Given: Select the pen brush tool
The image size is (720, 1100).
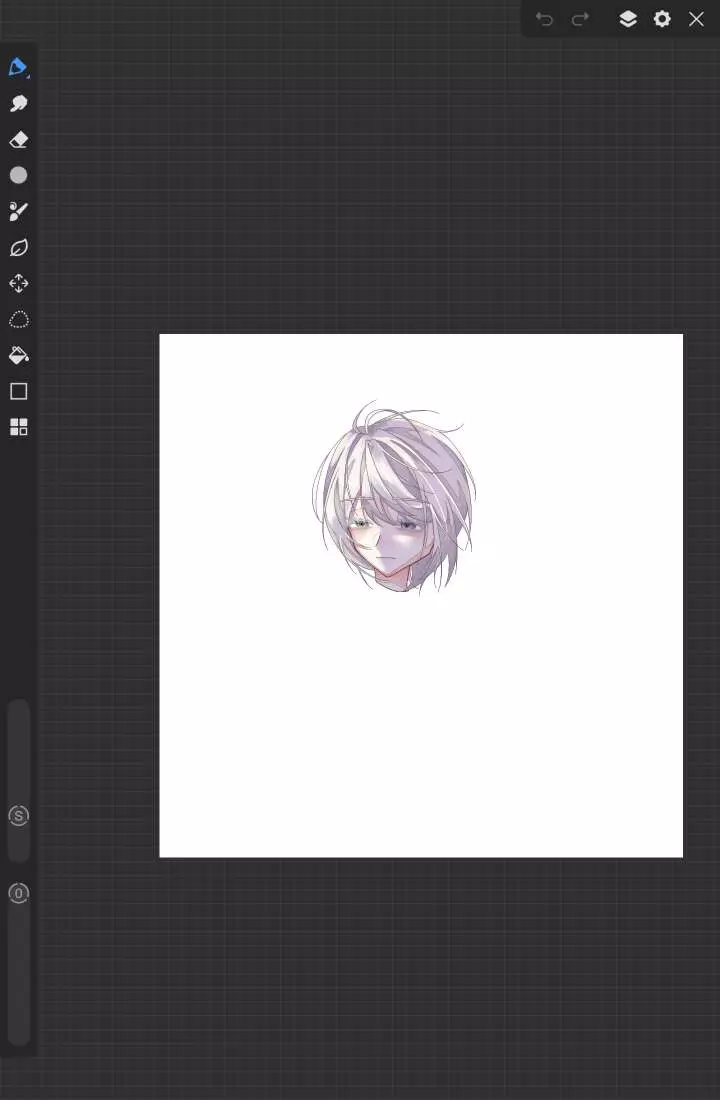Looking at the screenshot, I should [17, 67].
